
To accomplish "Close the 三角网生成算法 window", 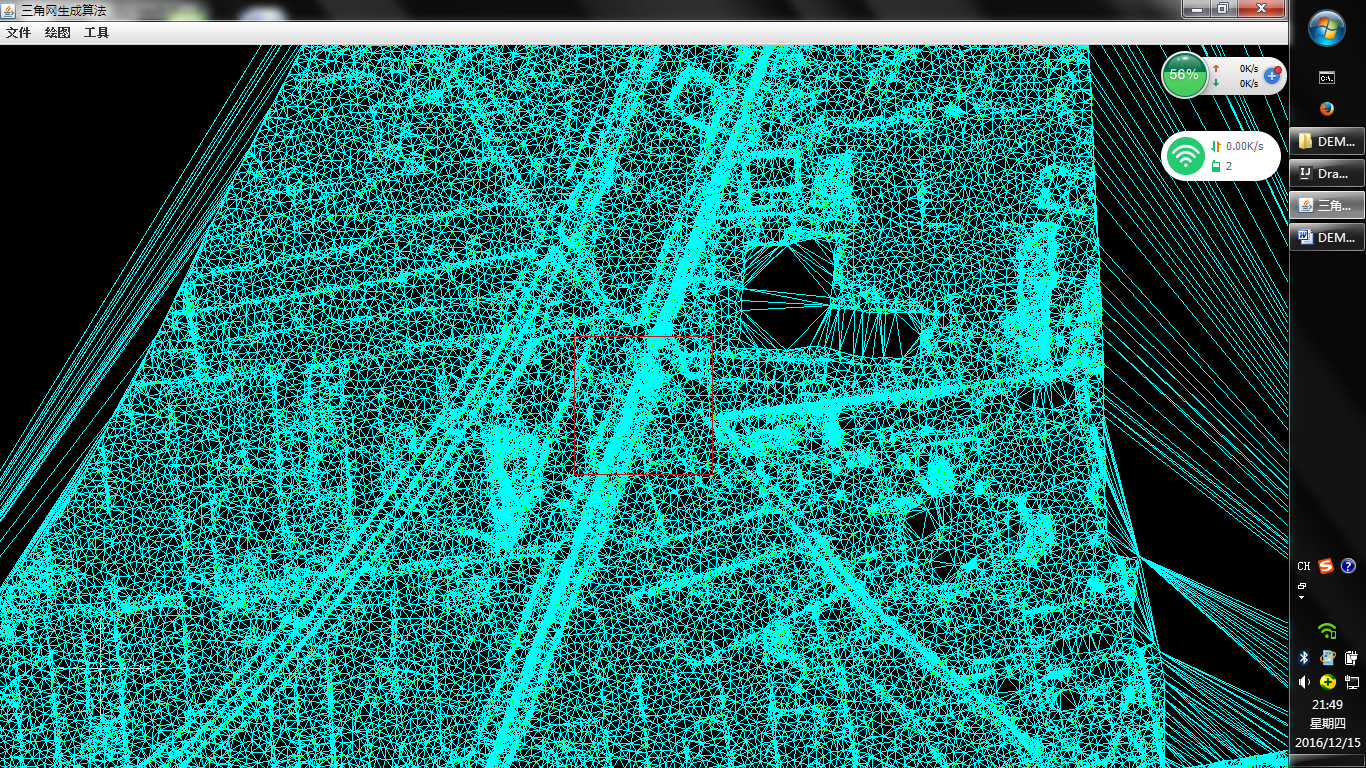I will click(1259, 8).
